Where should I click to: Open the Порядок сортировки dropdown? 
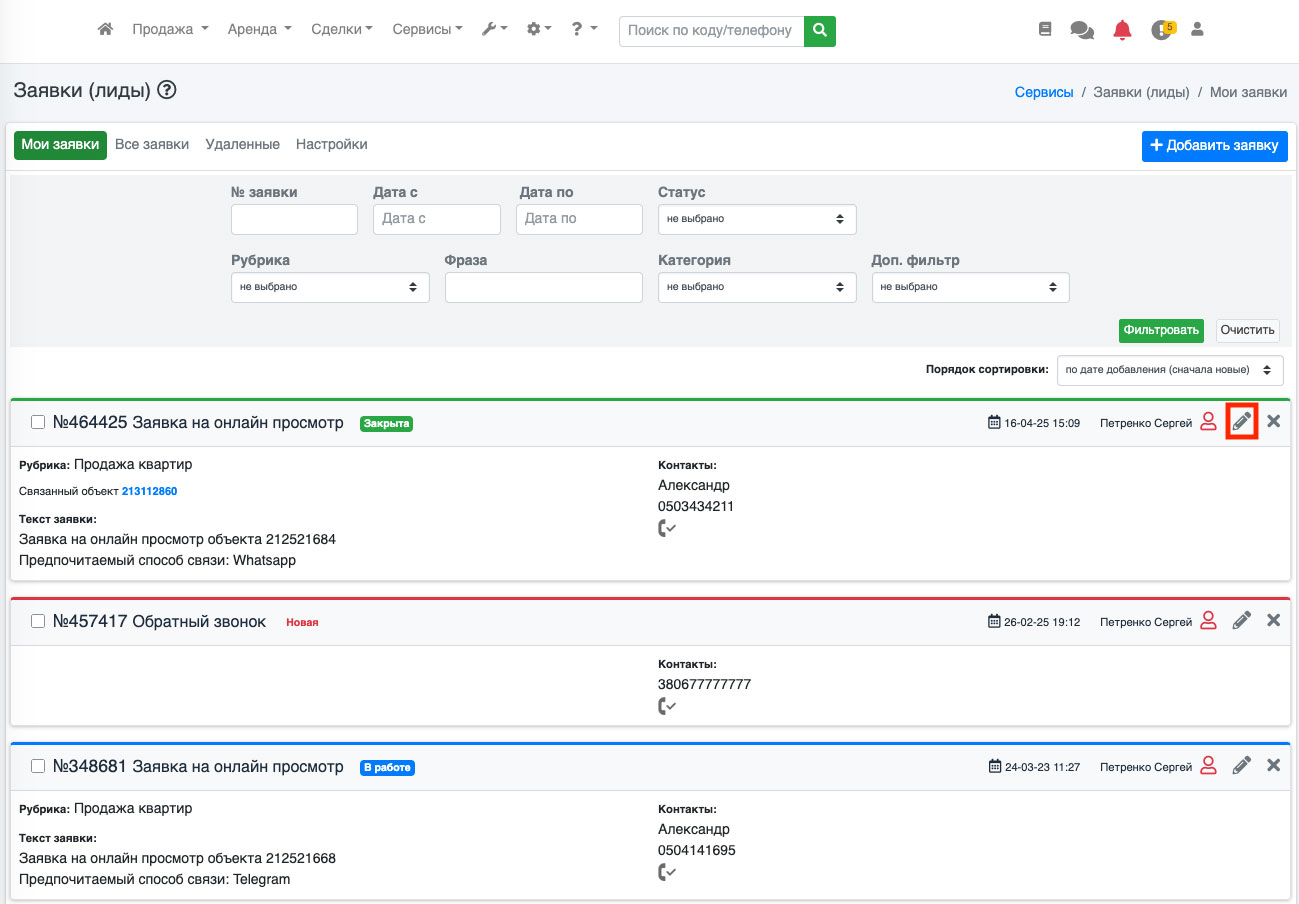pos(1169,370)
